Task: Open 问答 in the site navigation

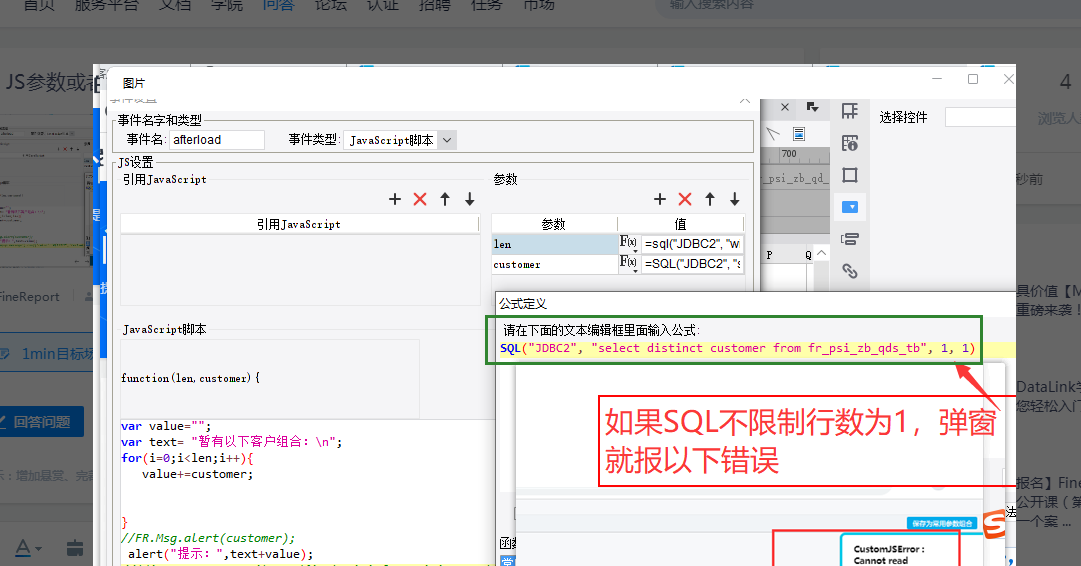Action: (x=279, y=6)
